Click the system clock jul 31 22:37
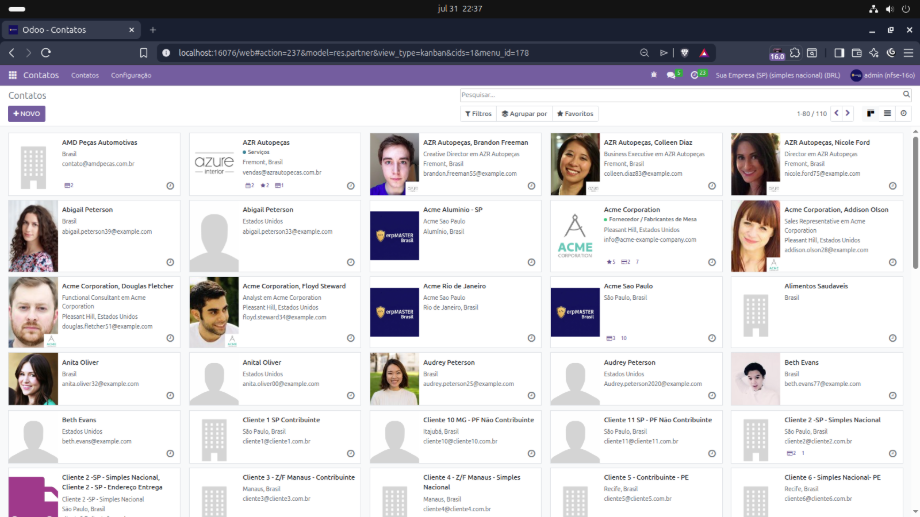This screenshot has height=517, width=920. (460, 9)
